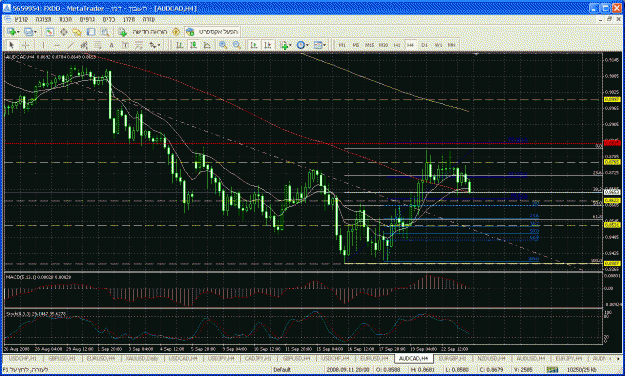
Task: Select the Crosshair tool
Action: 26,45
